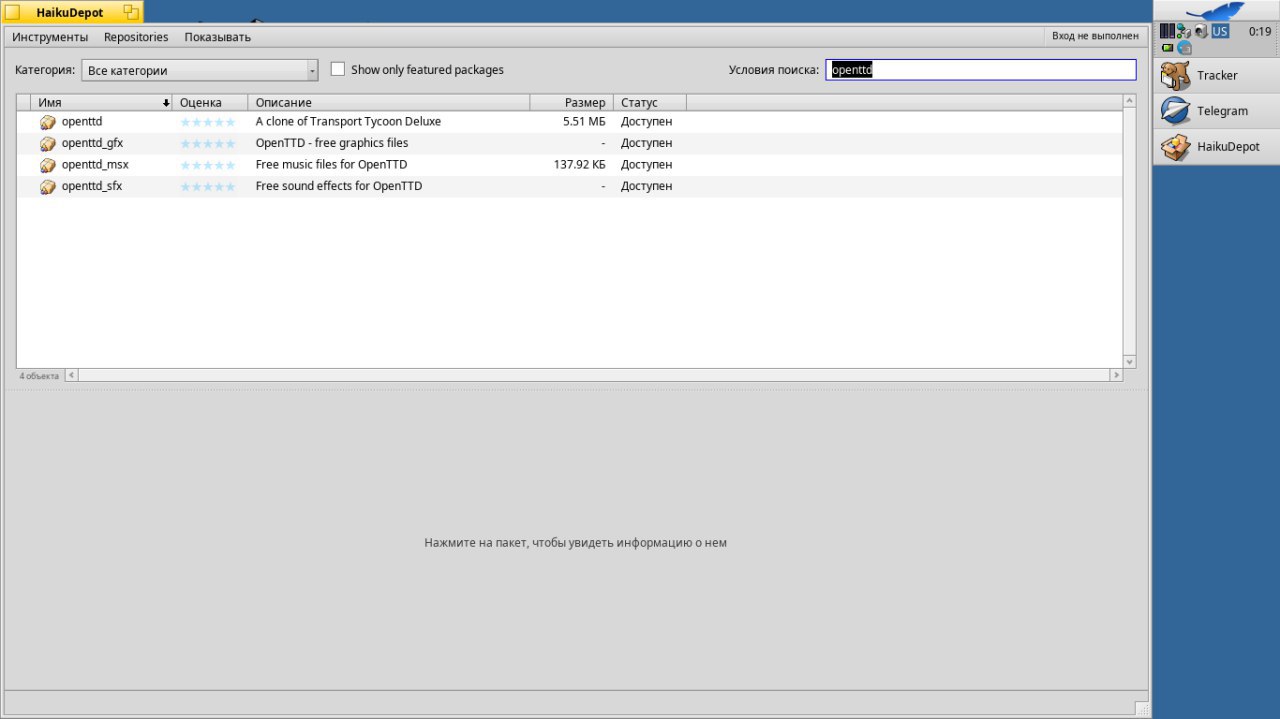Click 'A clone of Transport Tycoon Deluxe' description
This screenshot has width=1280, height=719.
[348, 122]
